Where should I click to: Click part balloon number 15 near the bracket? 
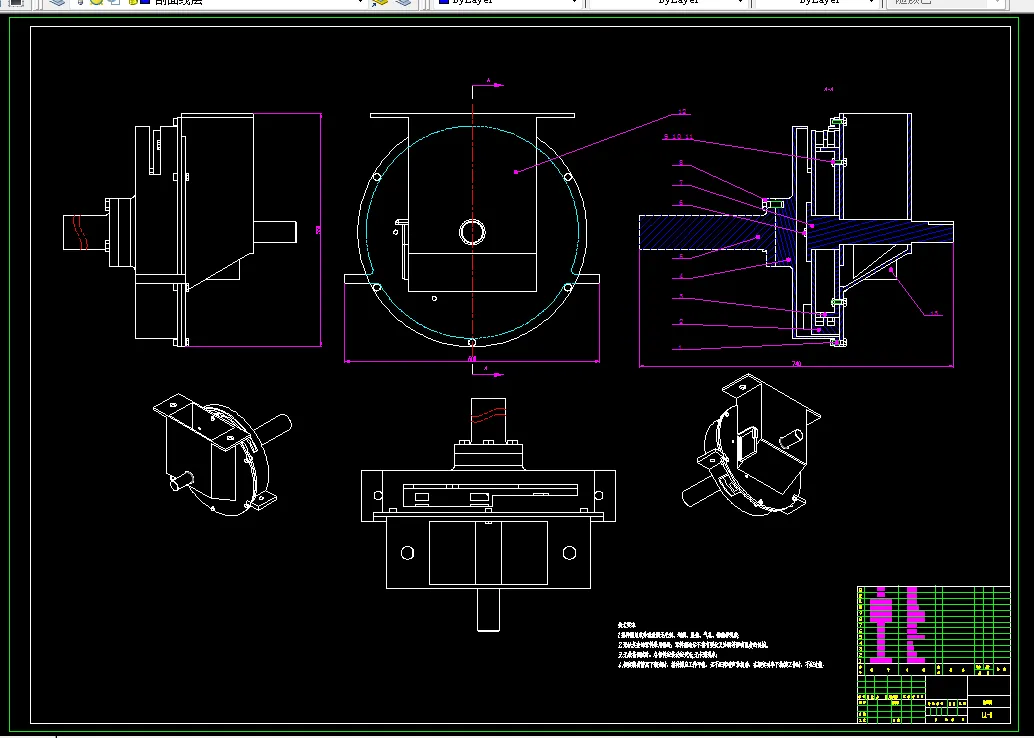tap(934, 313)
